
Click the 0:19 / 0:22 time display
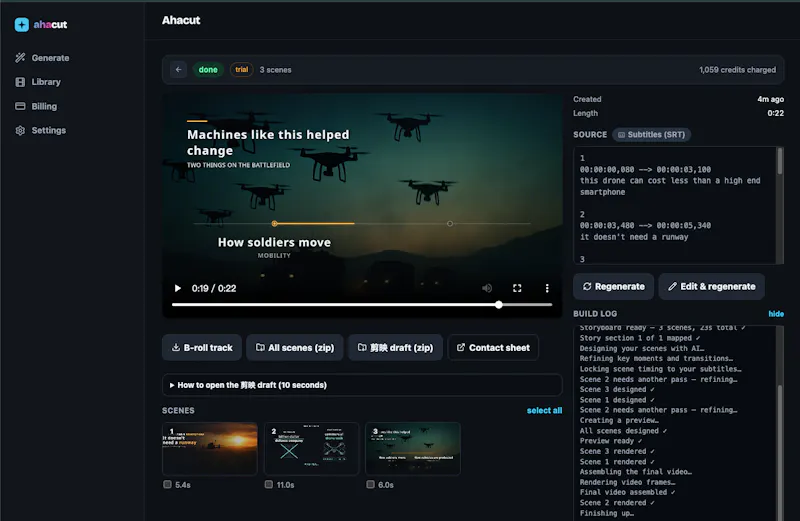click(214, 288)
